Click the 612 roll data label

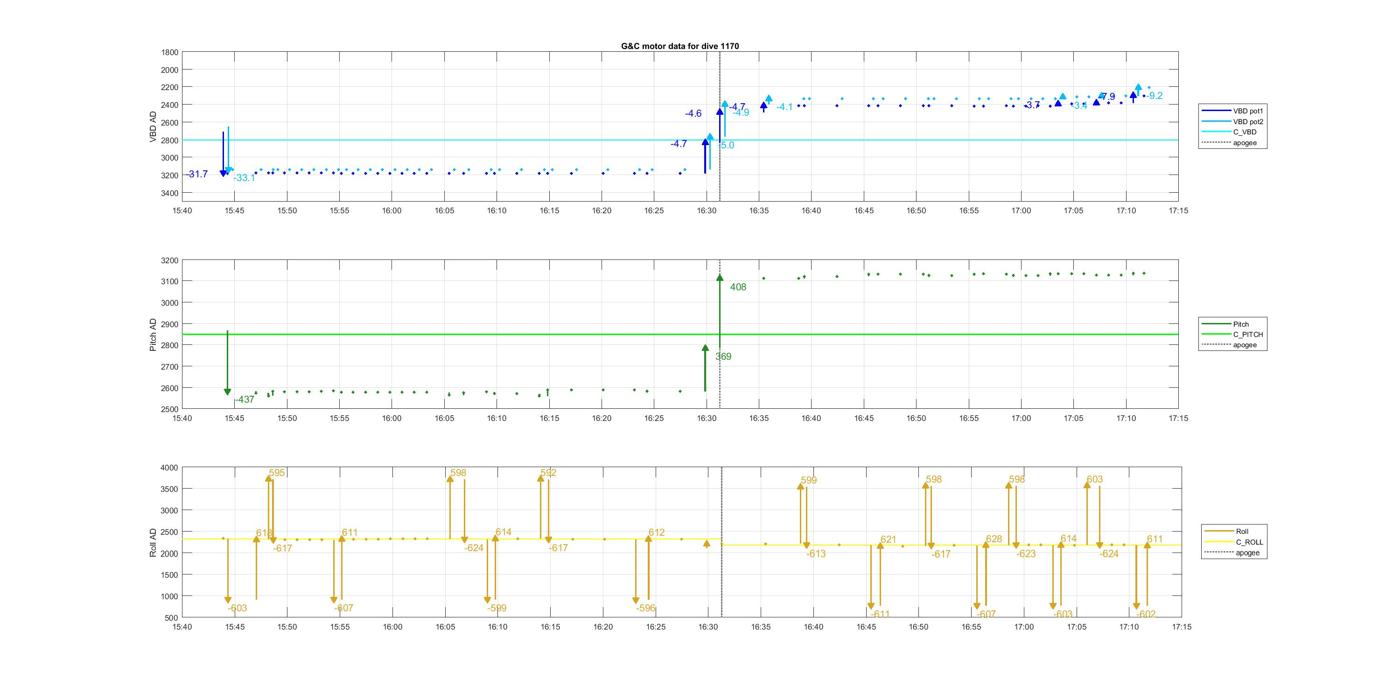coord(656,533)
